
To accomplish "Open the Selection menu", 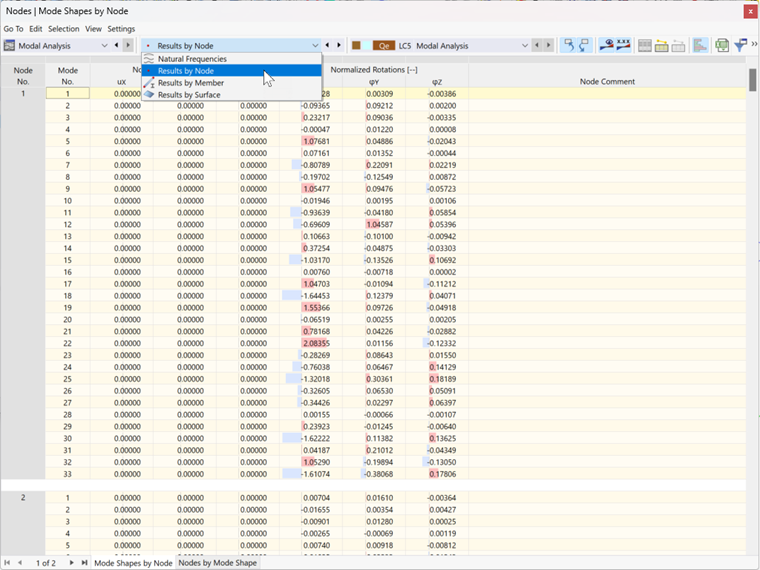I will [x=63, y=29].
